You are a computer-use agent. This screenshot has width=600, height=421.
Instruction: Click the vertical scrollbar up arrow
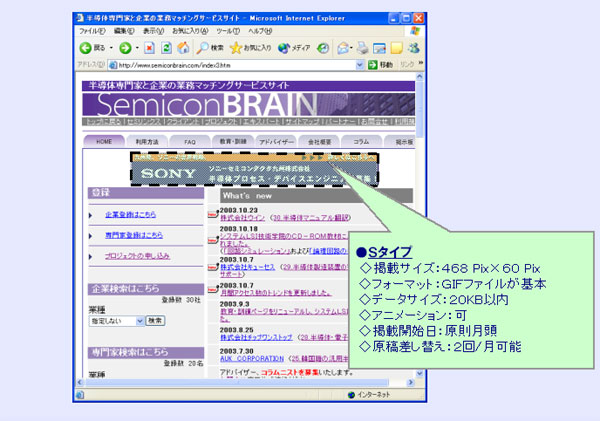pos(420,77)
